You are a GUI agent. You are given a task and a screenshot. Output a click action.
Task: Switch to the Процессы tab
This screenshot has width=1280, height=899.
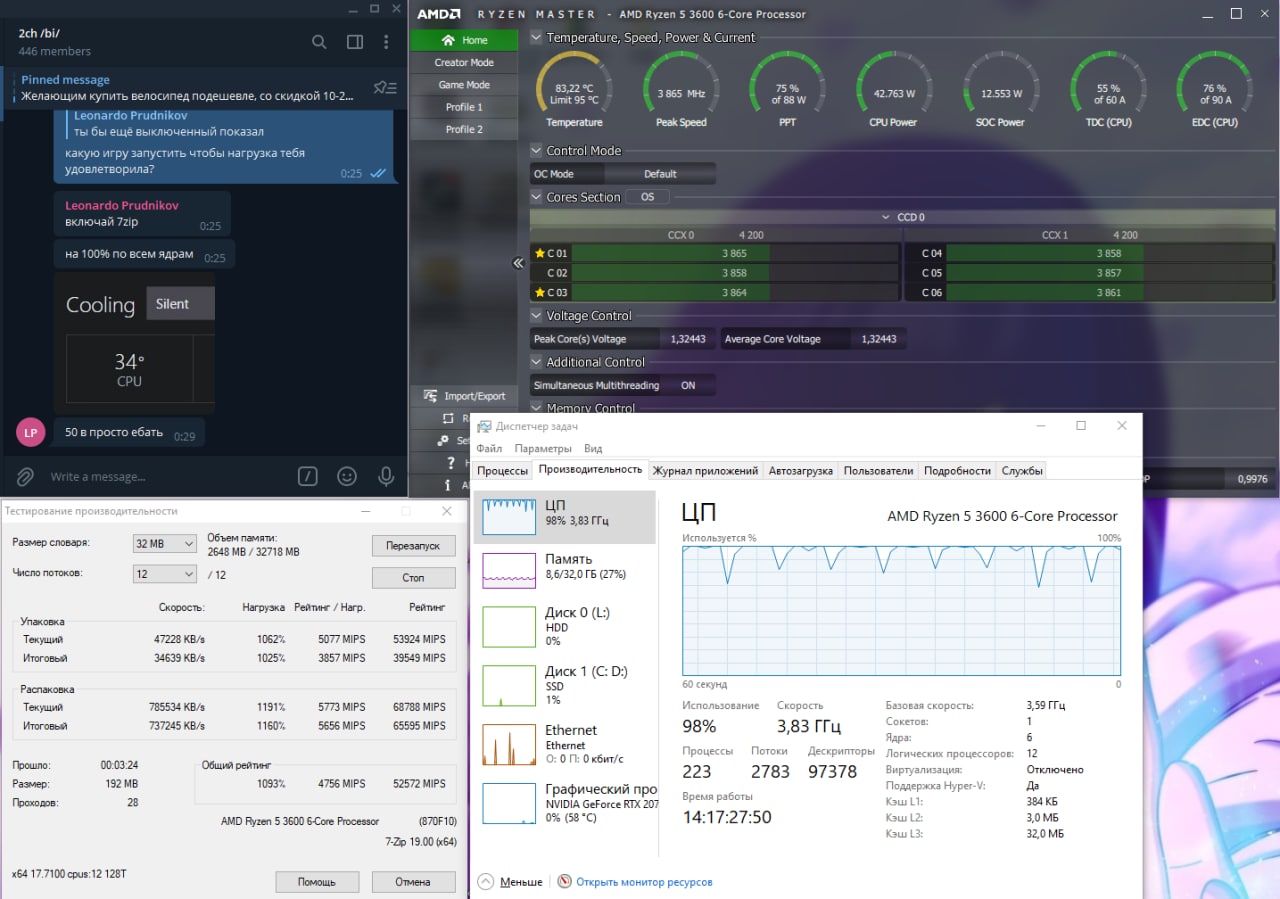pos(502,470)
